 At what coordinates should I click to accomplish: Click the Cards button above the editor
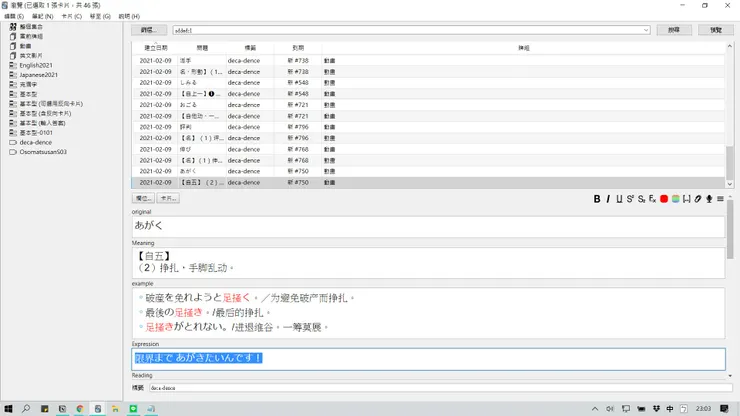(168, 198)
